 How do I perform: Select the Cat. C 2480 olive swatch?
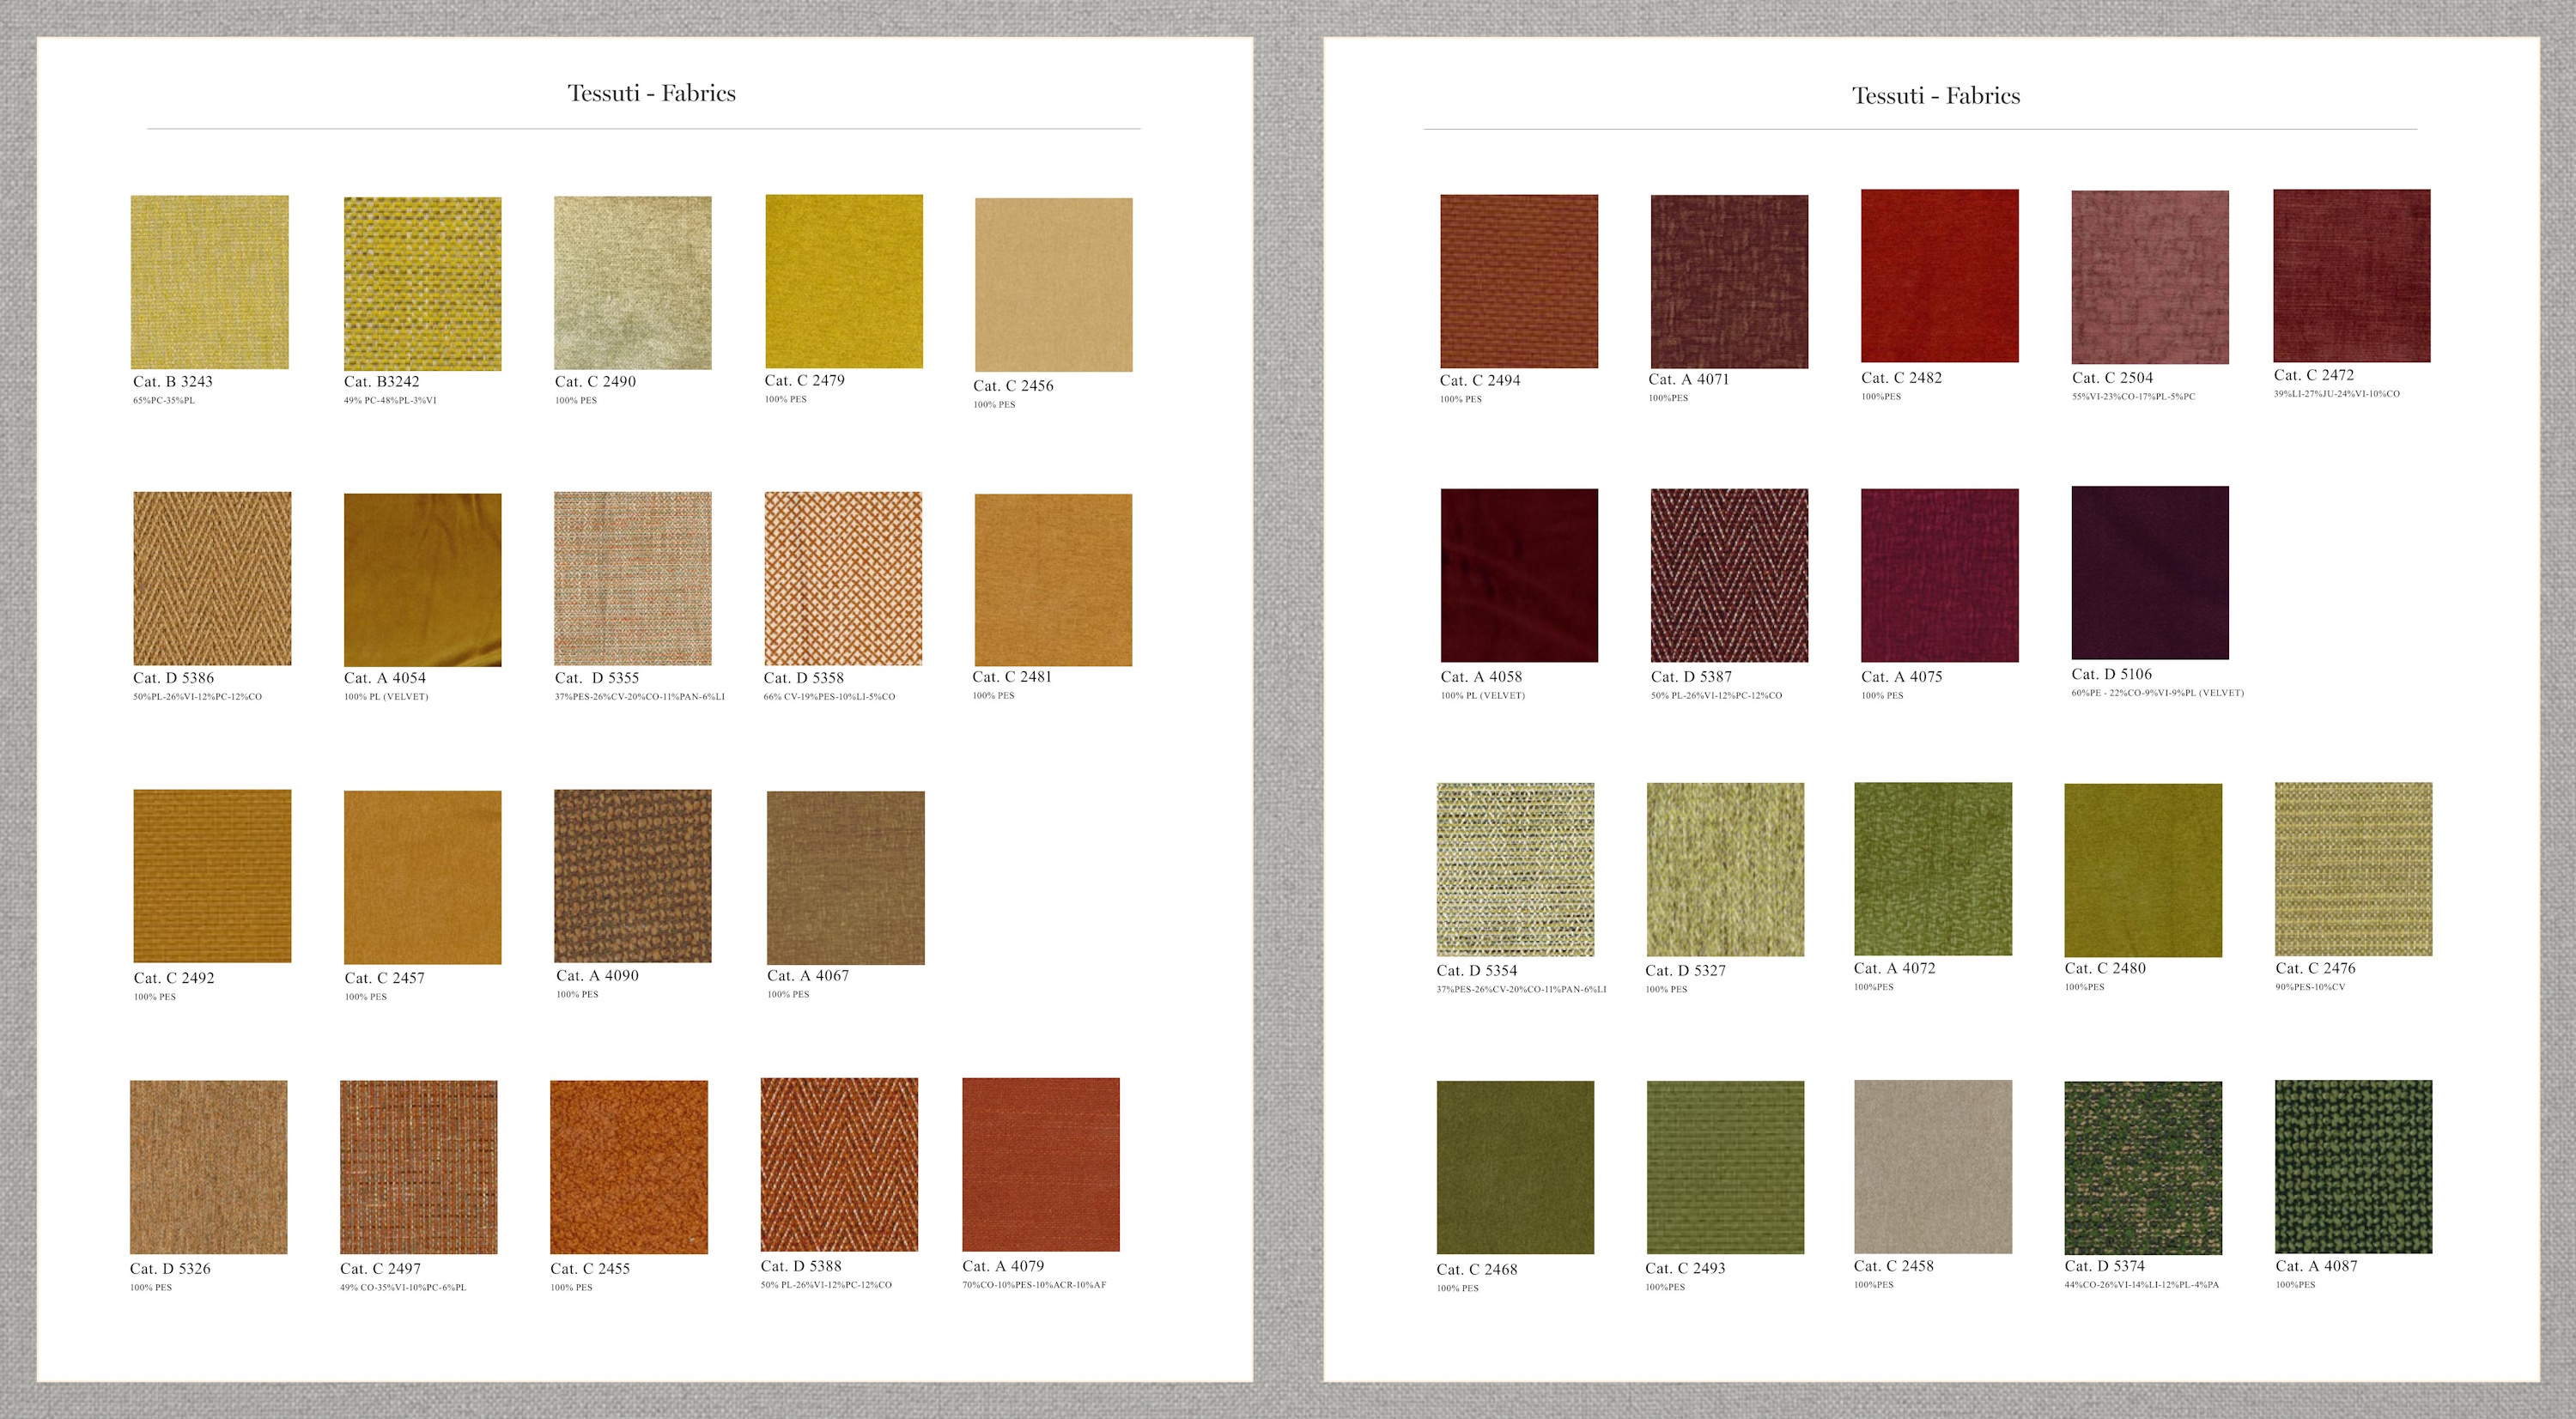2143,870
